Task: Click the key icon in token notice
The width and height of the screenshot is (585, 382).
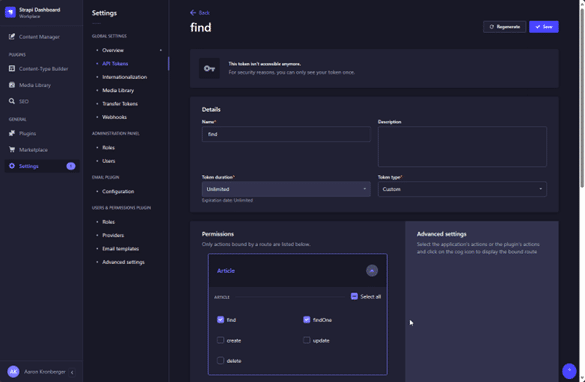Action: click(209, 68)
